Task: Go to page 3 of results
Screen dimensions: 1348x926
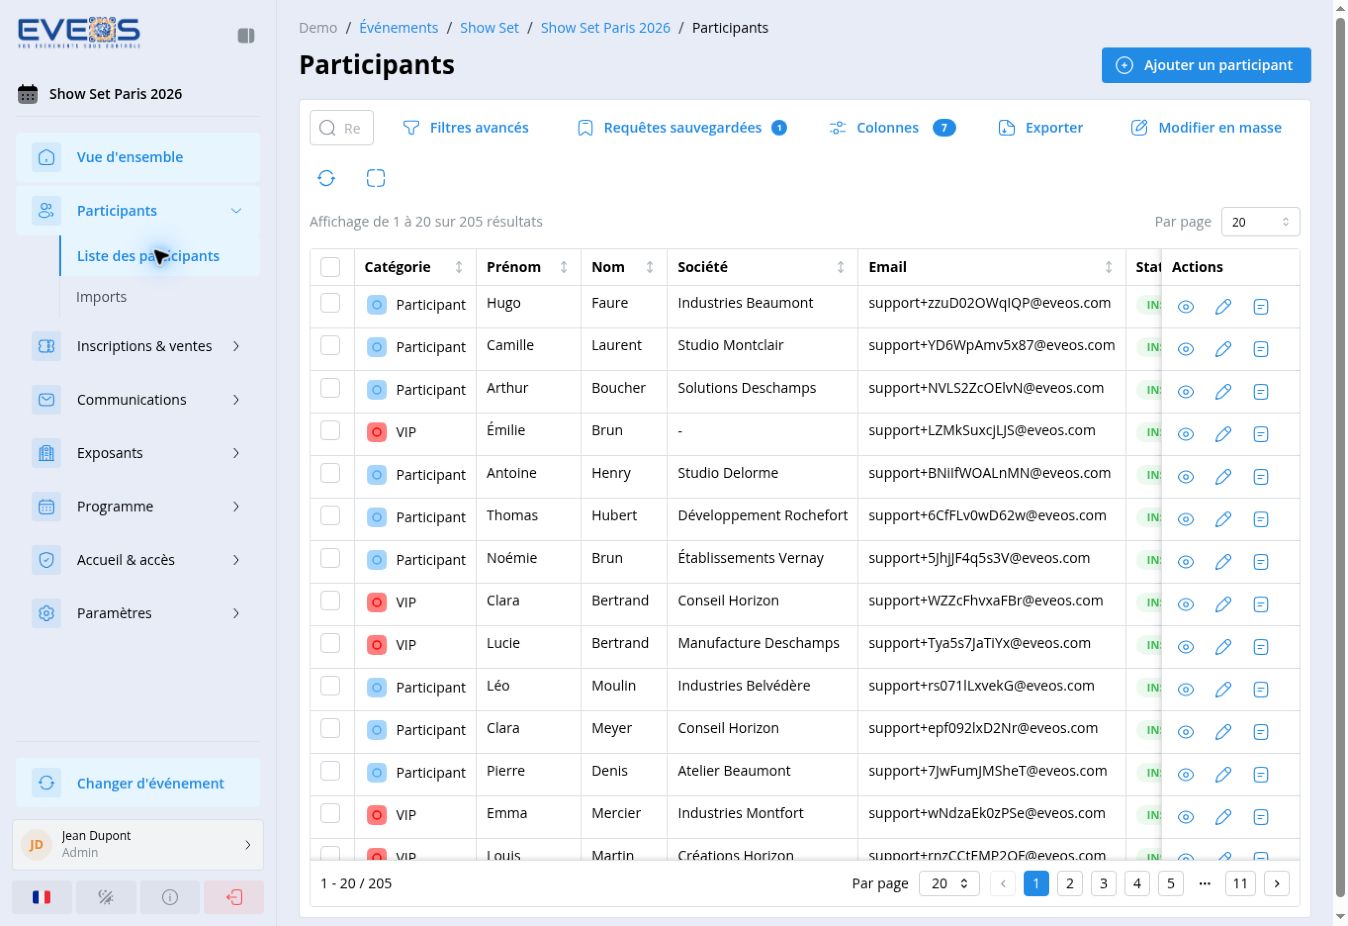Action: (1103, 883)
